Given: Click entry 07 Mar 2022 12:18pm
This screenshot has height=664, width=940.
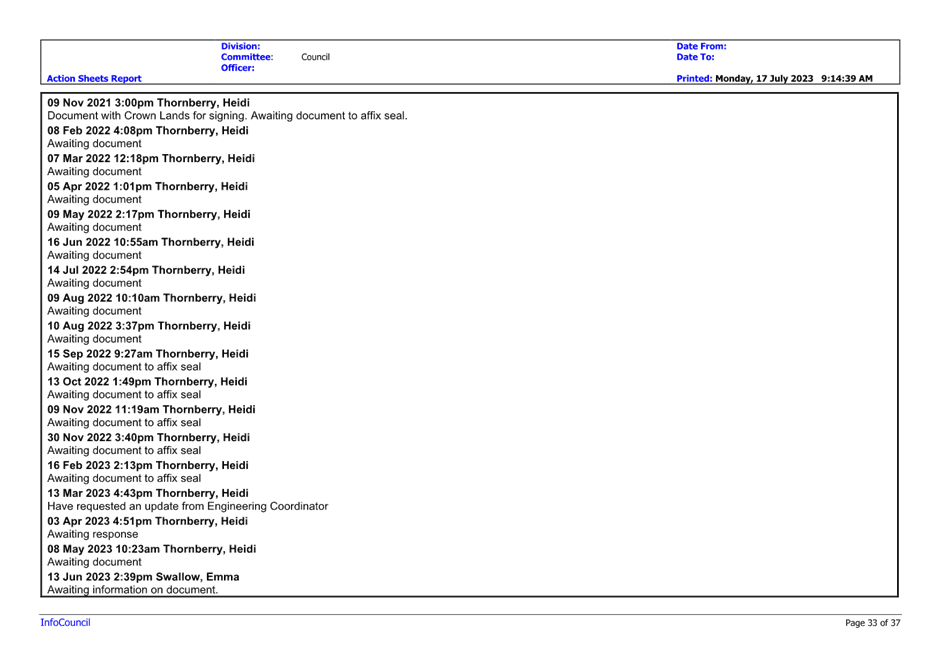Looking at the screenshot, I should [151, 158].
